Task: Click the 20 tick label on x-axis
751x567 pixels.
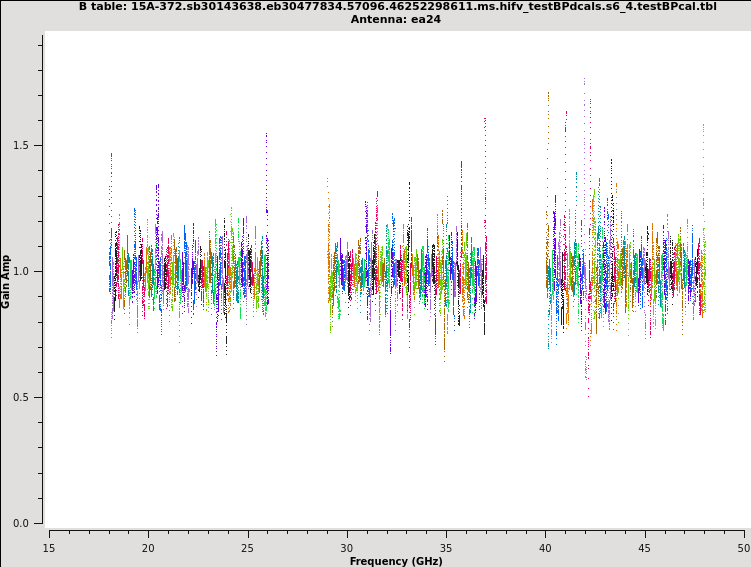Action: point(148,547)
